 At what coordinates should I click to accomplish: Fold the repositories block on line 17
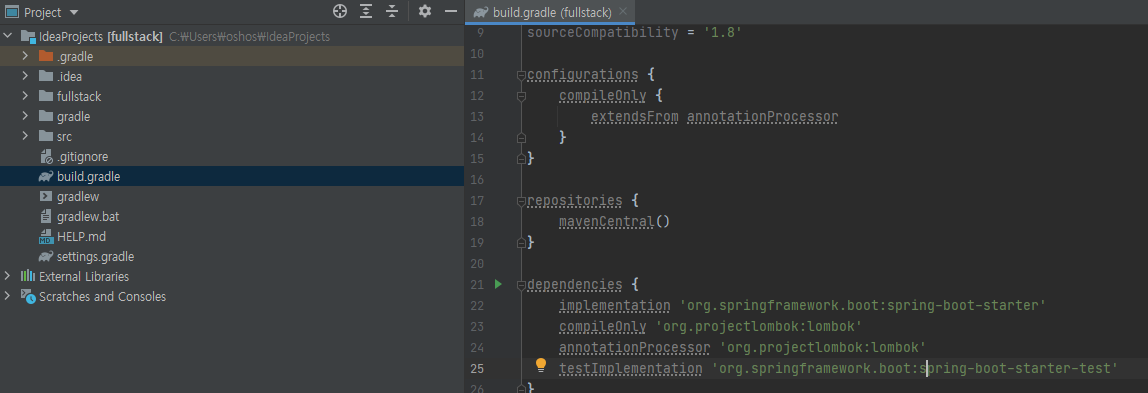pyautogui.click(x=521, y=201)
